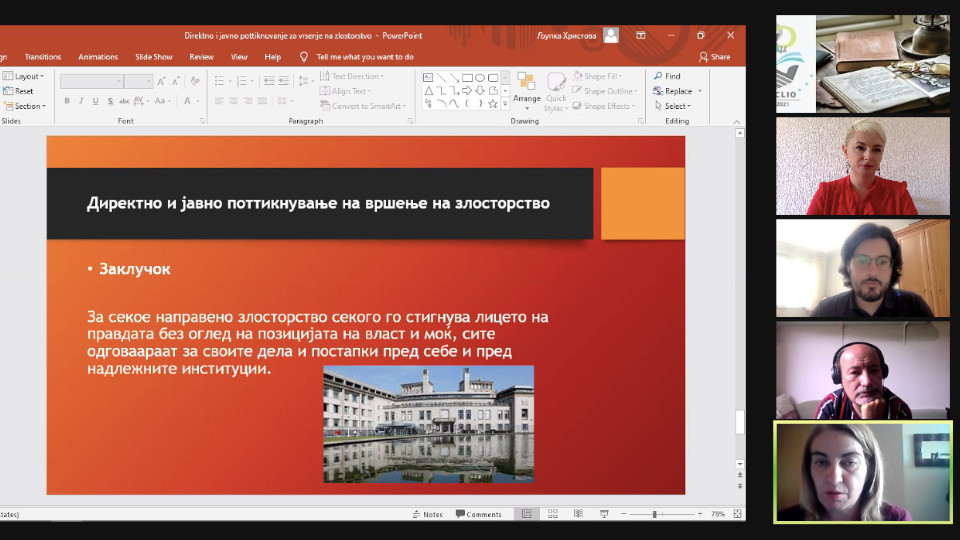Click the zoom slider handle

(654, 514)
